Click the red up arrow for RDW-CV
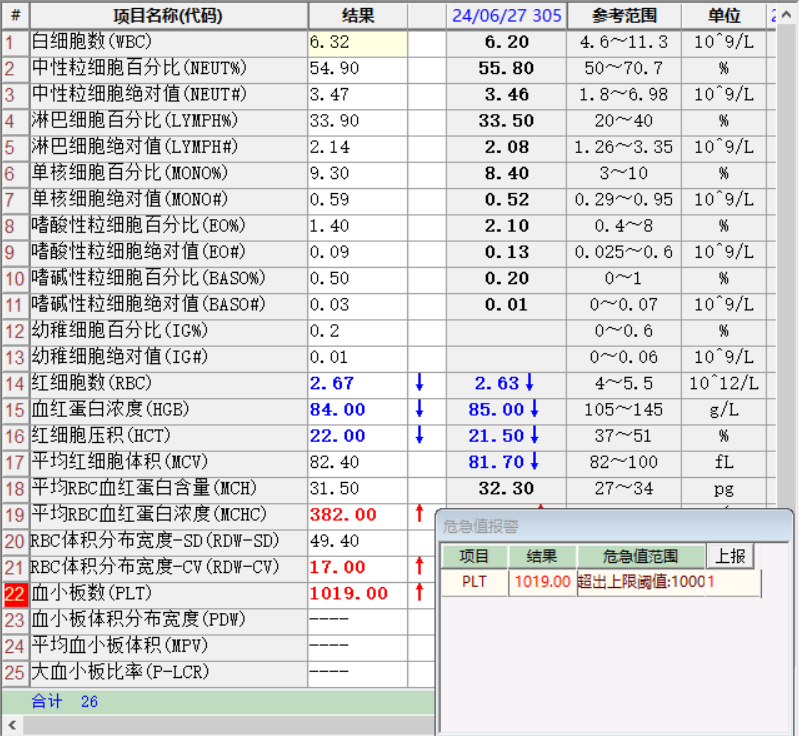Viewport: 799px width, 736px height. click(420, 567)
